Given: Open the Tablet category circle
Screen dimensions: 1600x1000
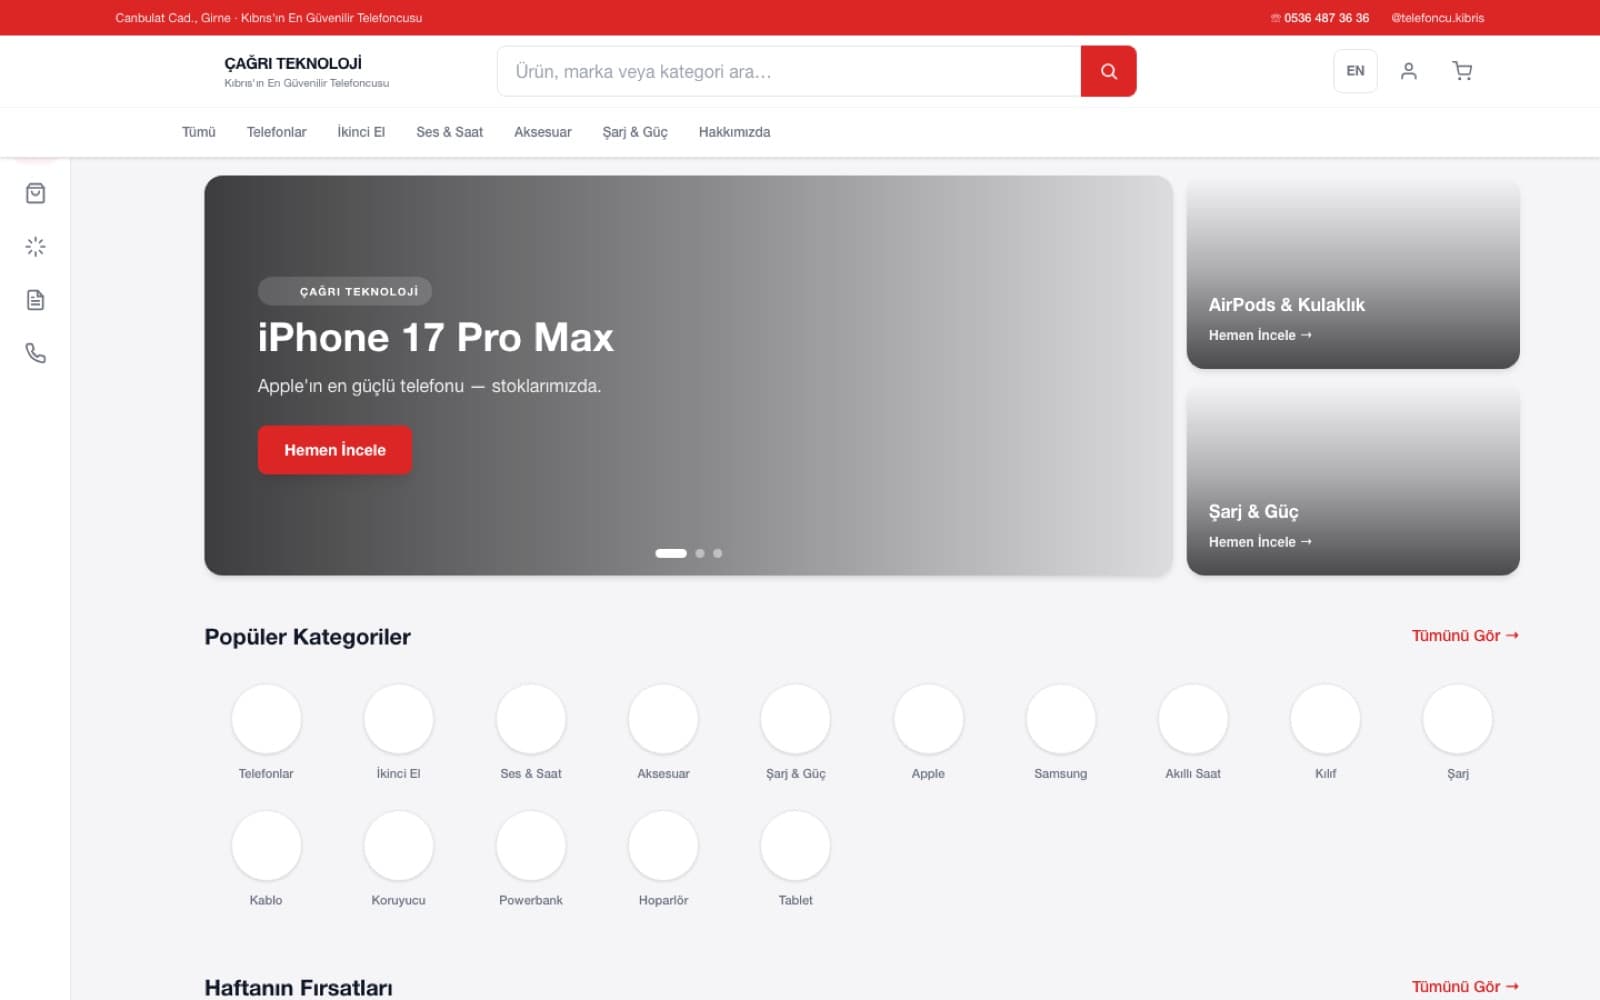Looking at the screenshot, I should 795,846.
